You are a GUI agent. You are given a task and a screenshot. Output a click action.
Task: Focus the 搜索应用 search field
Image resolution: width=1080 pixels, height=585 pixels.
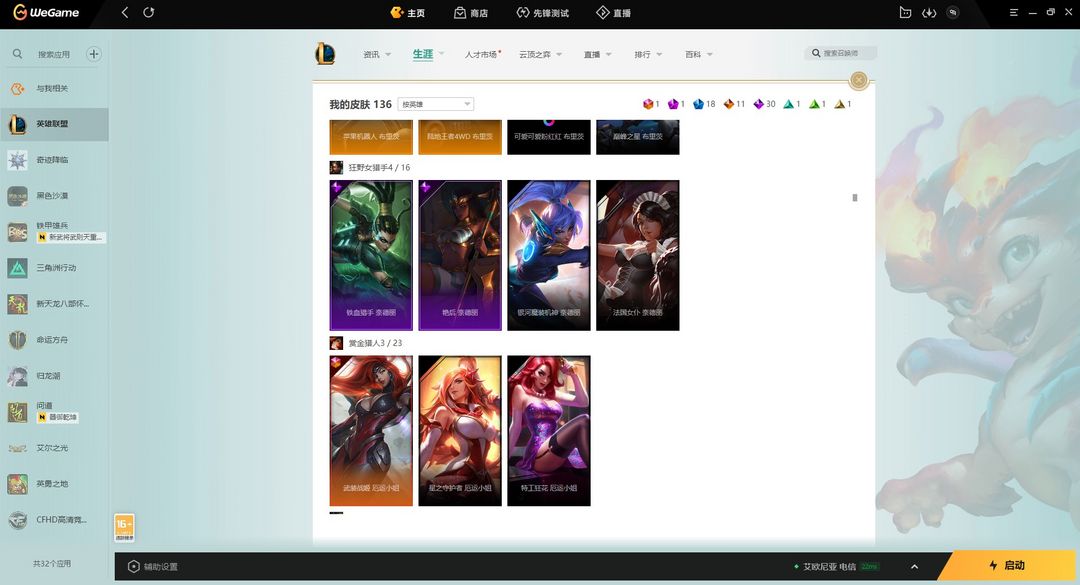pos(54,54)
